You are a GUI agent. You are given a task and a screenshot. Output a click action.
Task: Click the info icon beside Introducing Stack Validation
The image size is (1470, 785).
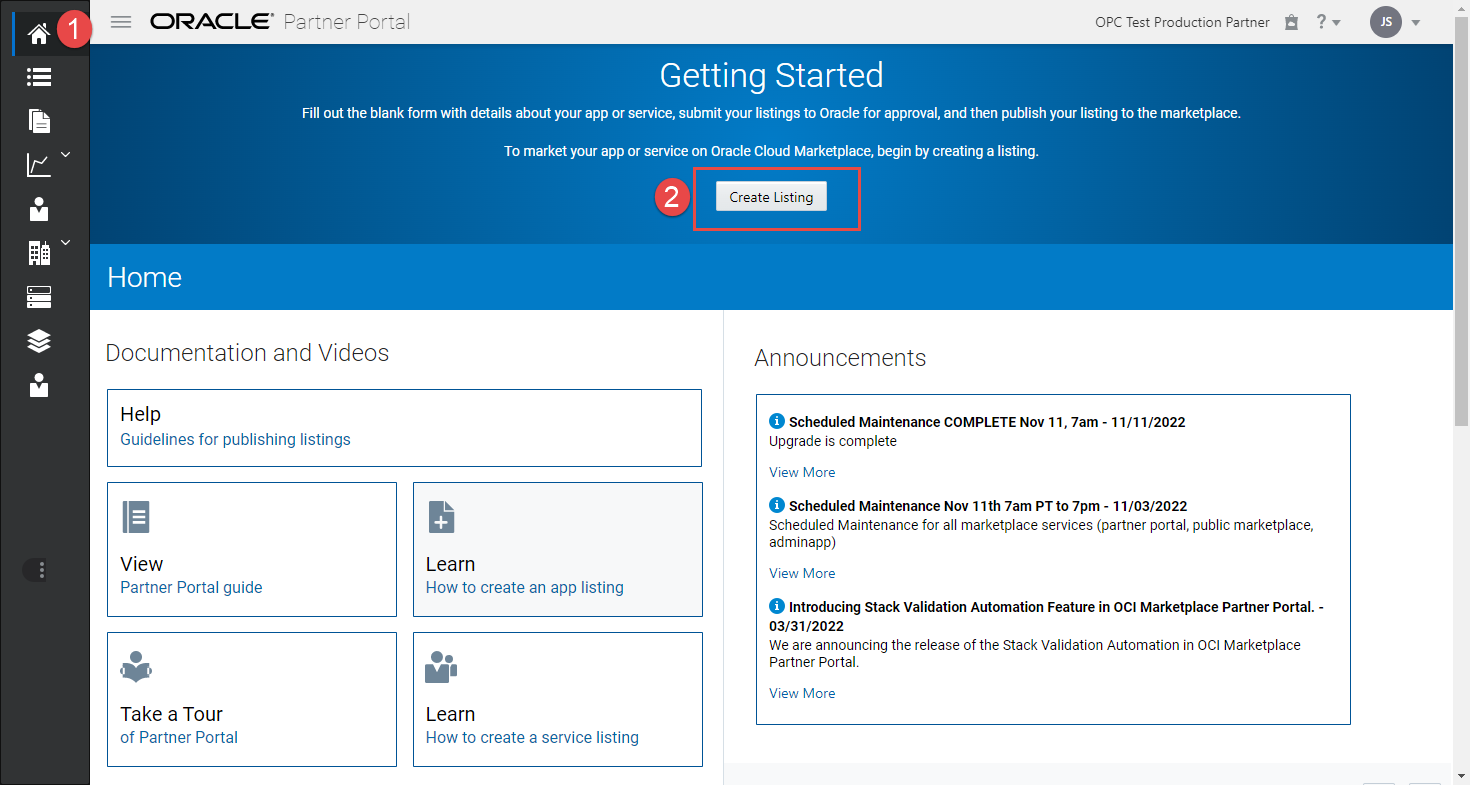777,606
